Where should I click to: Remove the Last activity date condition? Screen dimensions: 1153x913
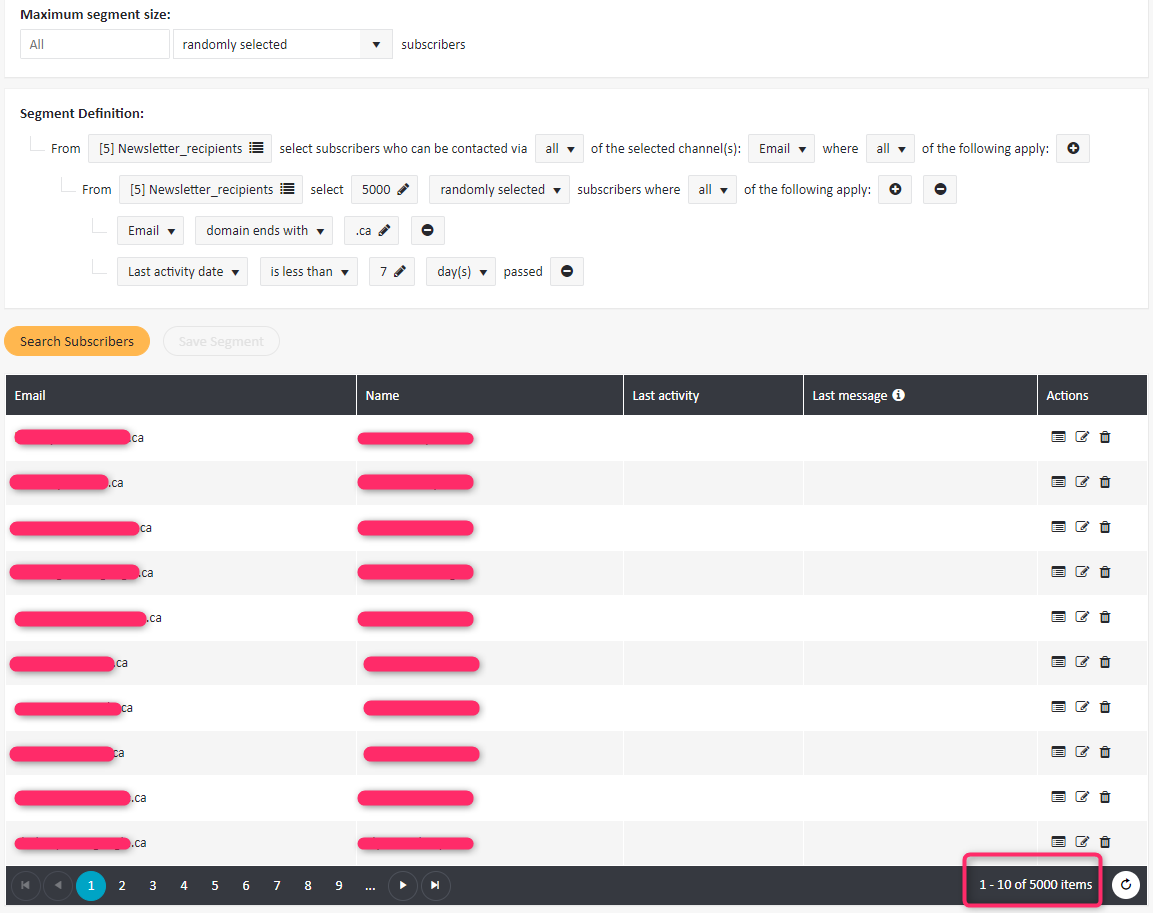(x=567, y=271)
